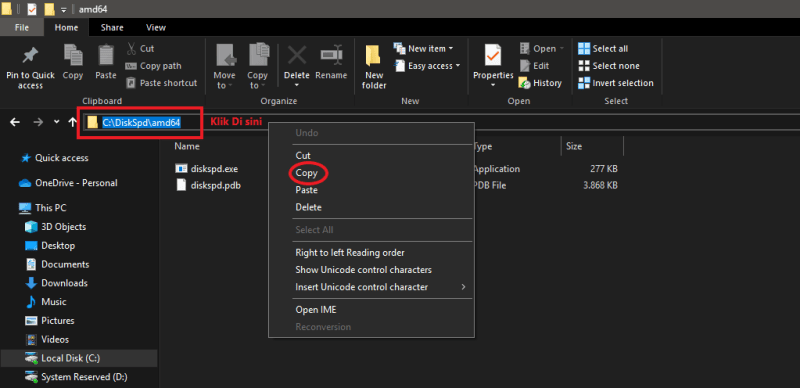The image size is (800, 388).
Task: Click Copy path in Clipboard group
Action: click(x=154, y=66)
